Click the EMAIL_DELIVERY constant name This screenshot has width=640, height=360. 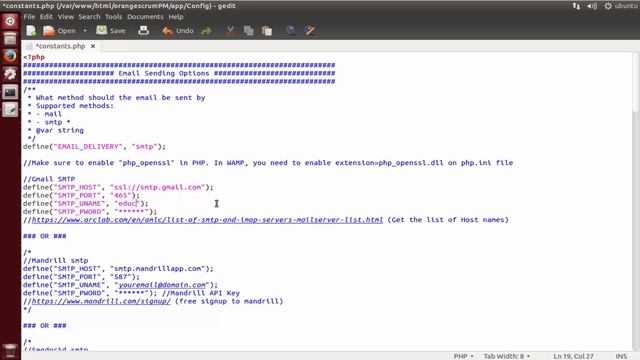(x=88, y=146)
